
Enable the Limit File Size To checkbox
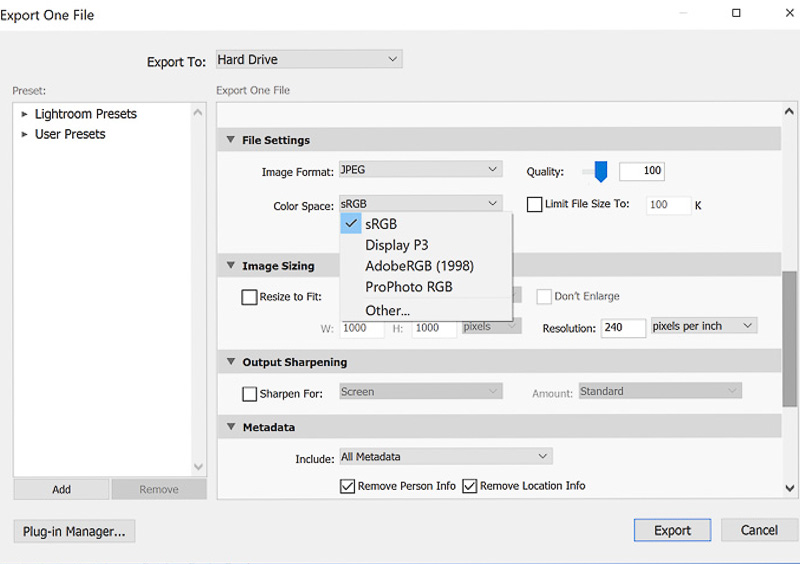(534, 204)
